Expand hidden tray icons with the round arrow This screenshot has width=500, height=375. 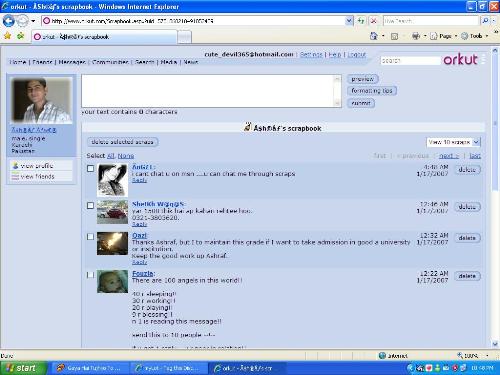(x=410, y=368)
